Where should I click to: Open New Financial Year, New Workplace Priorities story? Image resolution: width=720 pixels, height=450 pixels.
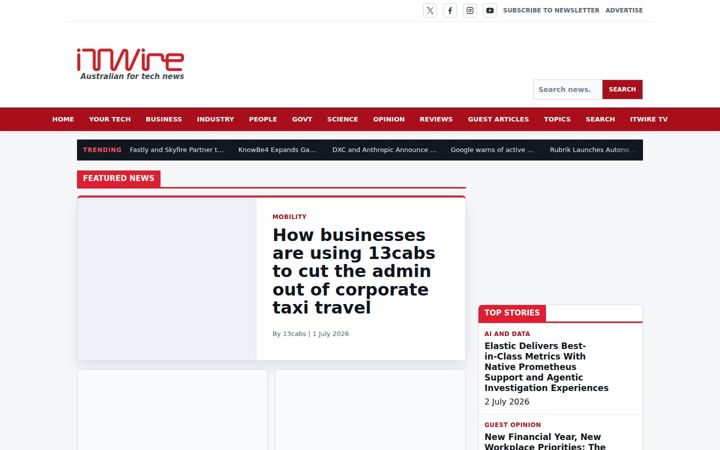pos(545,441)
